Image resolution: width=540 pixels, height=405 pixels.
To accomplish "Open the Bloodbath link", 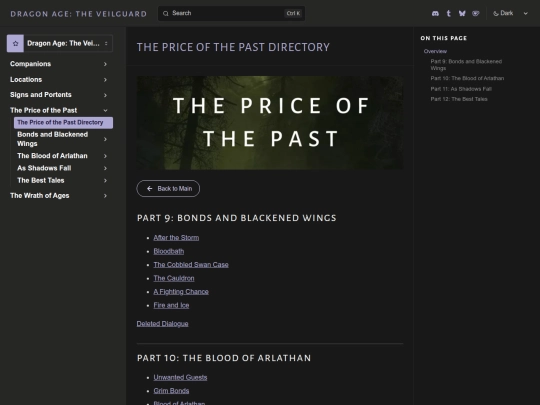I will point(168,251).
